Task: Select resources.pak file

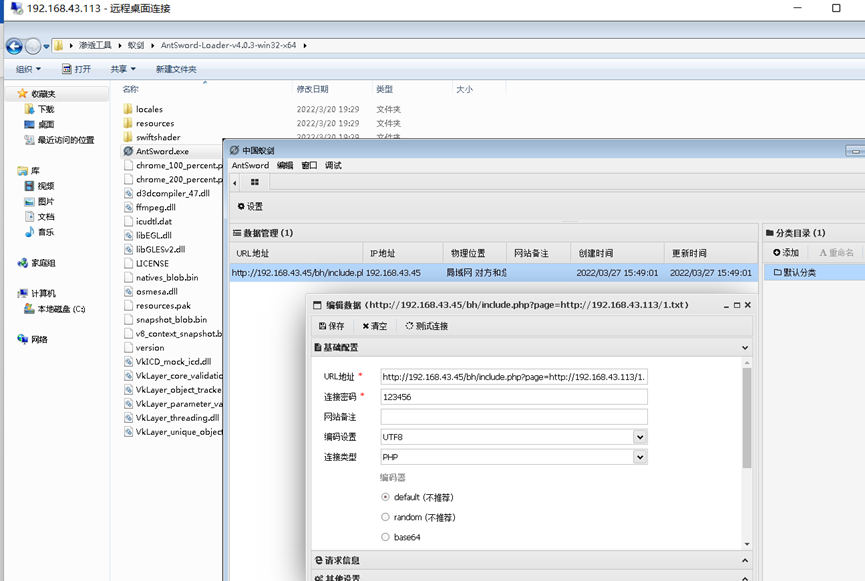Action: click(x=158, y=305)
